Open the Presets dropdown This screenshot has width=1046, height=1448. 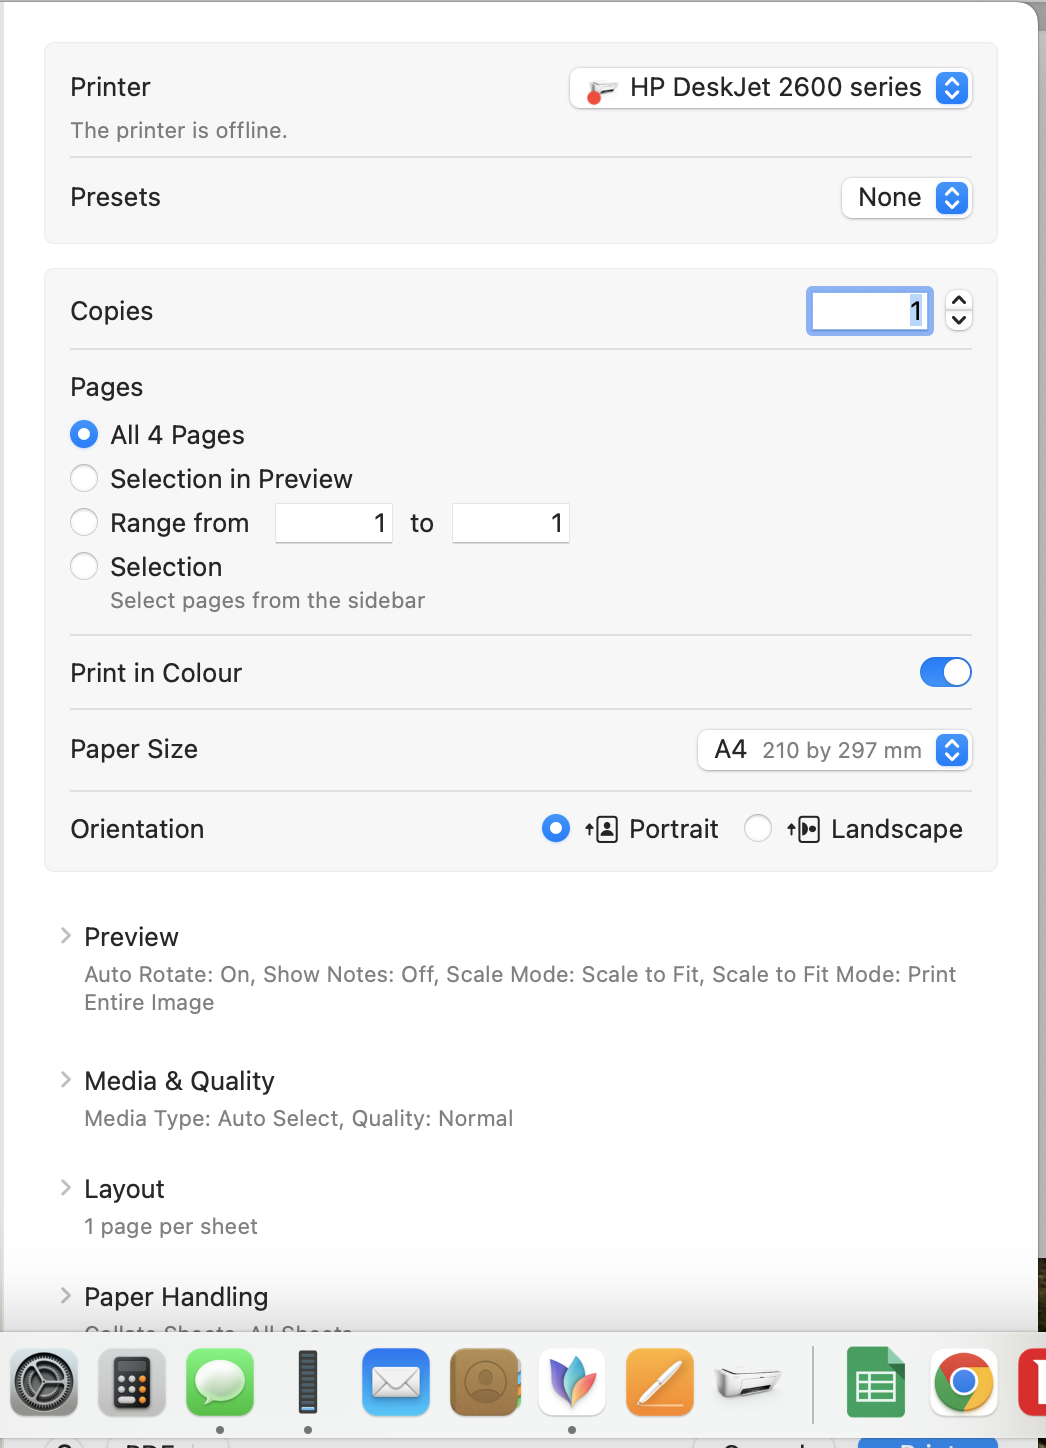point(906,198)
